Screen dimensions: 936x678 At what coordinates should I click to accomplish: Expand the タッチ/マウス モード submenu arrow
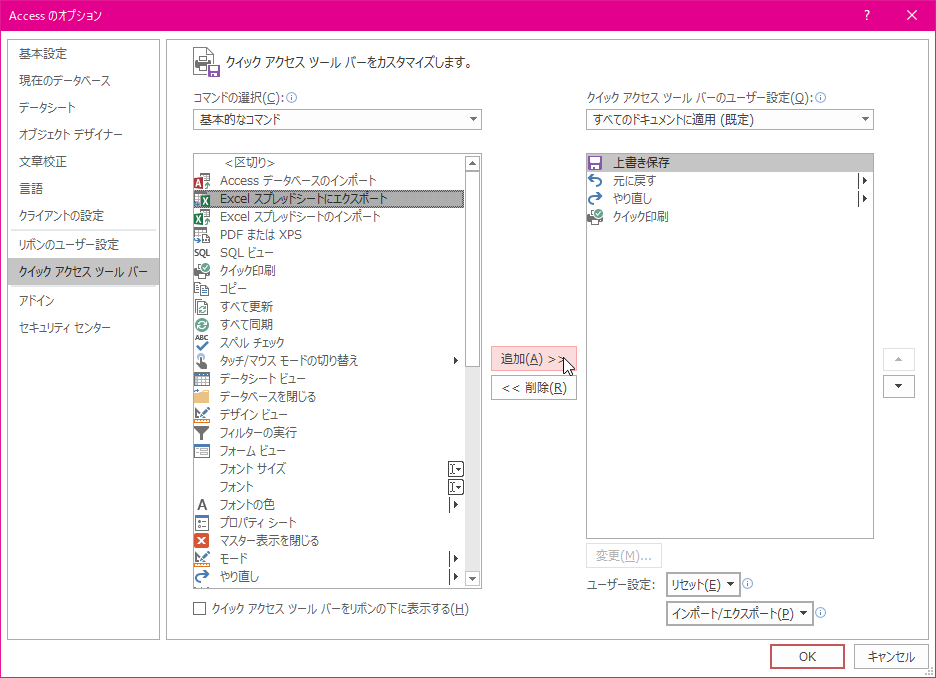click(x=455, y=360)
